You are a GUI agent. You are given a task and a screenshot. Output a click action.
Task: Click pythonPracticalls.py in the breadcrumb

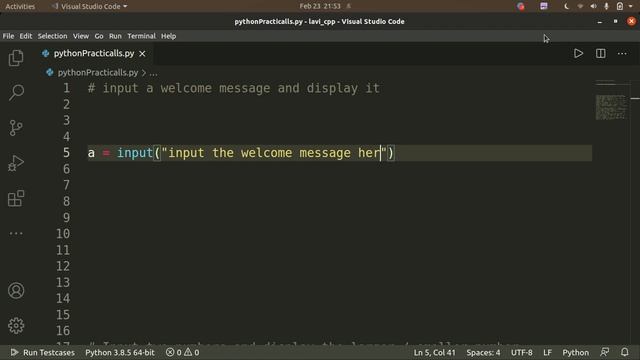click(98, 73)
